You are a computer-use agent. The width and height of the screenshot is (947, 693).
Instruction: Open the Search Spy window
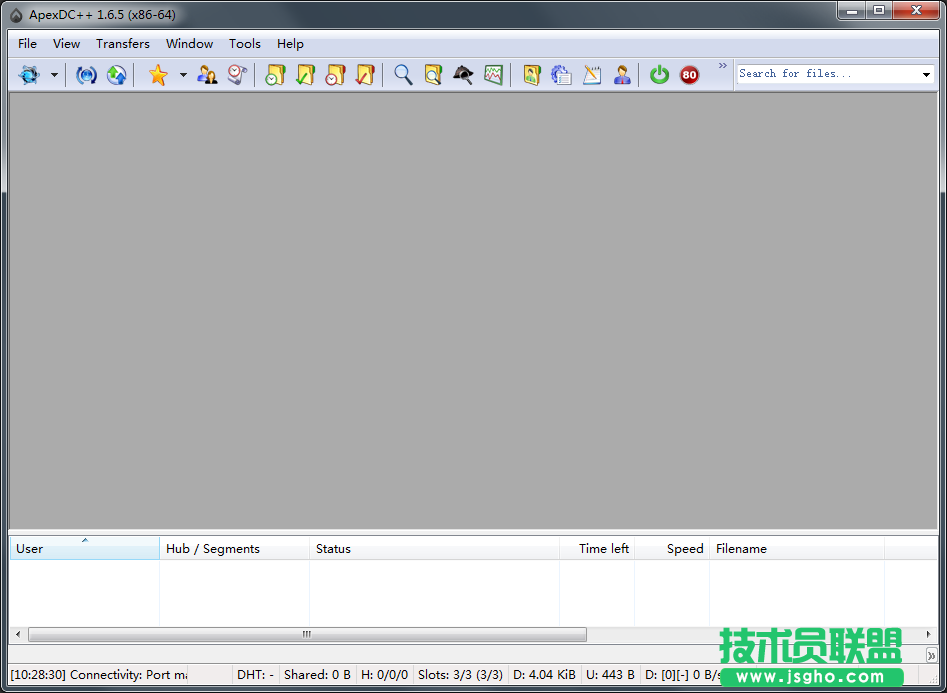(x=463, y=75)
